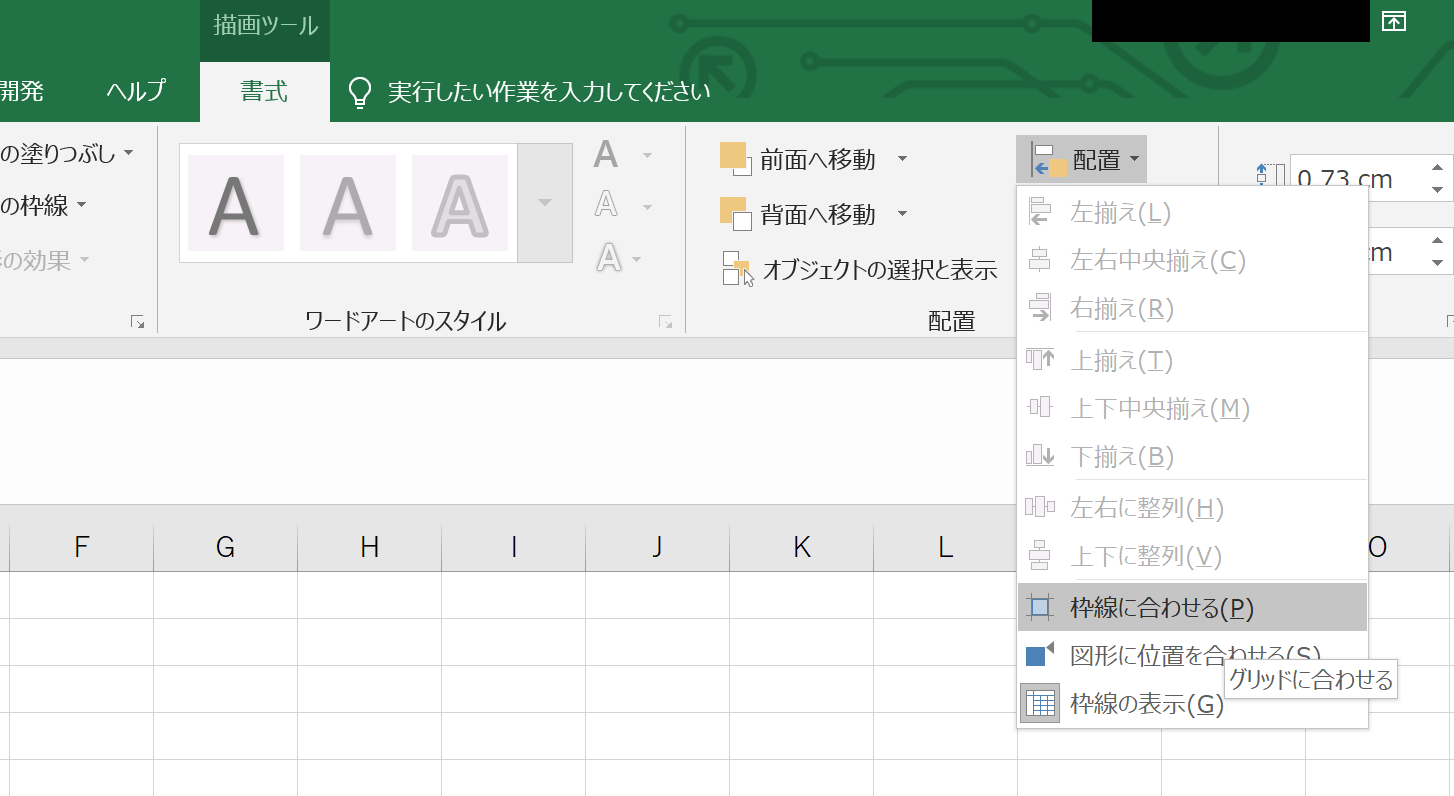The width and height of the screenshot is (1454, 796).
Task: Increase shape height with up spinner
Action: pyautogui.click(x=1438, y=167)
